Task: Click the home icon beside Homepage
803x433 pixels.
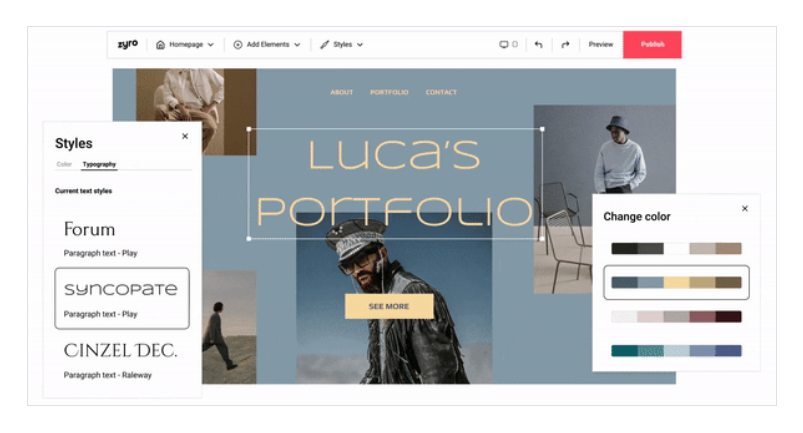Action: (x=161, y=45)
